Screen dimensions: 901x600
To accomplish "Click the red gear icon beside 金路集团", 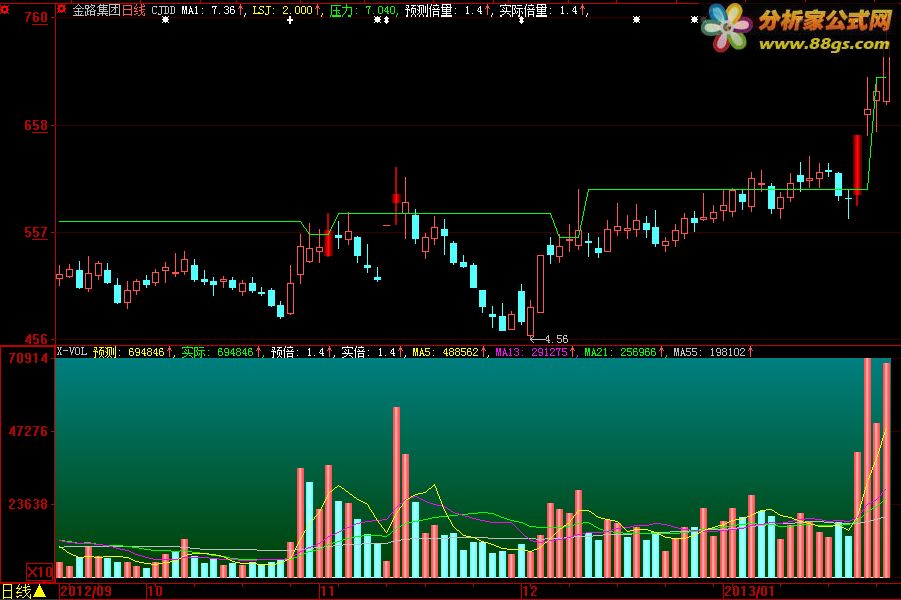I will pyautogui.click(x=61, y=9).
